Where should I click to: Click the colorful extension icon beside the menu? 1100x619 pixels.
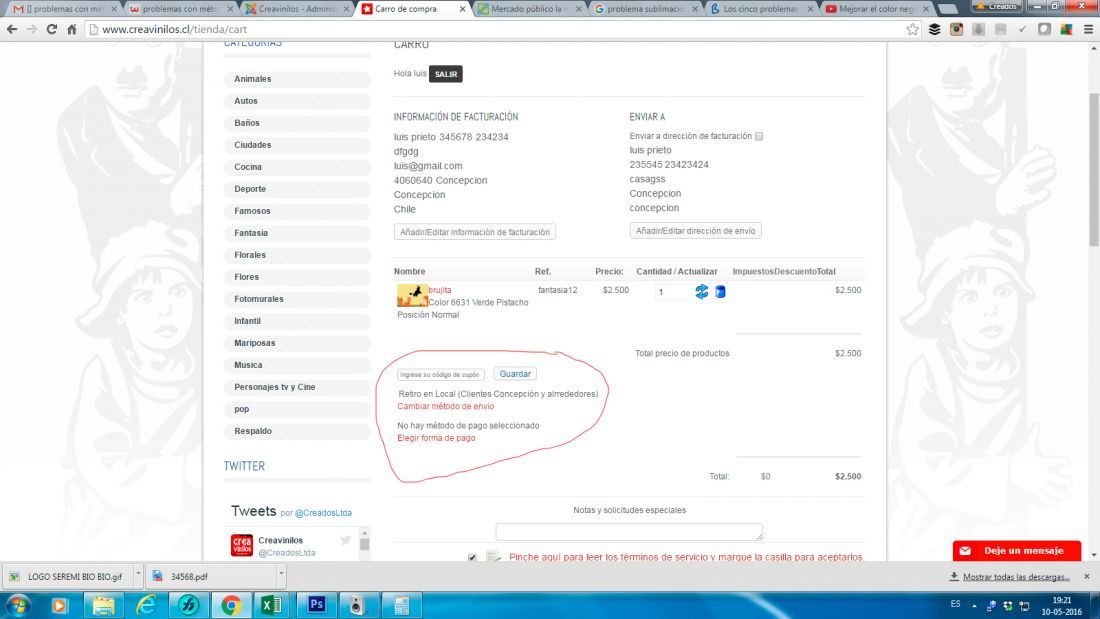tap(1066, 29)
